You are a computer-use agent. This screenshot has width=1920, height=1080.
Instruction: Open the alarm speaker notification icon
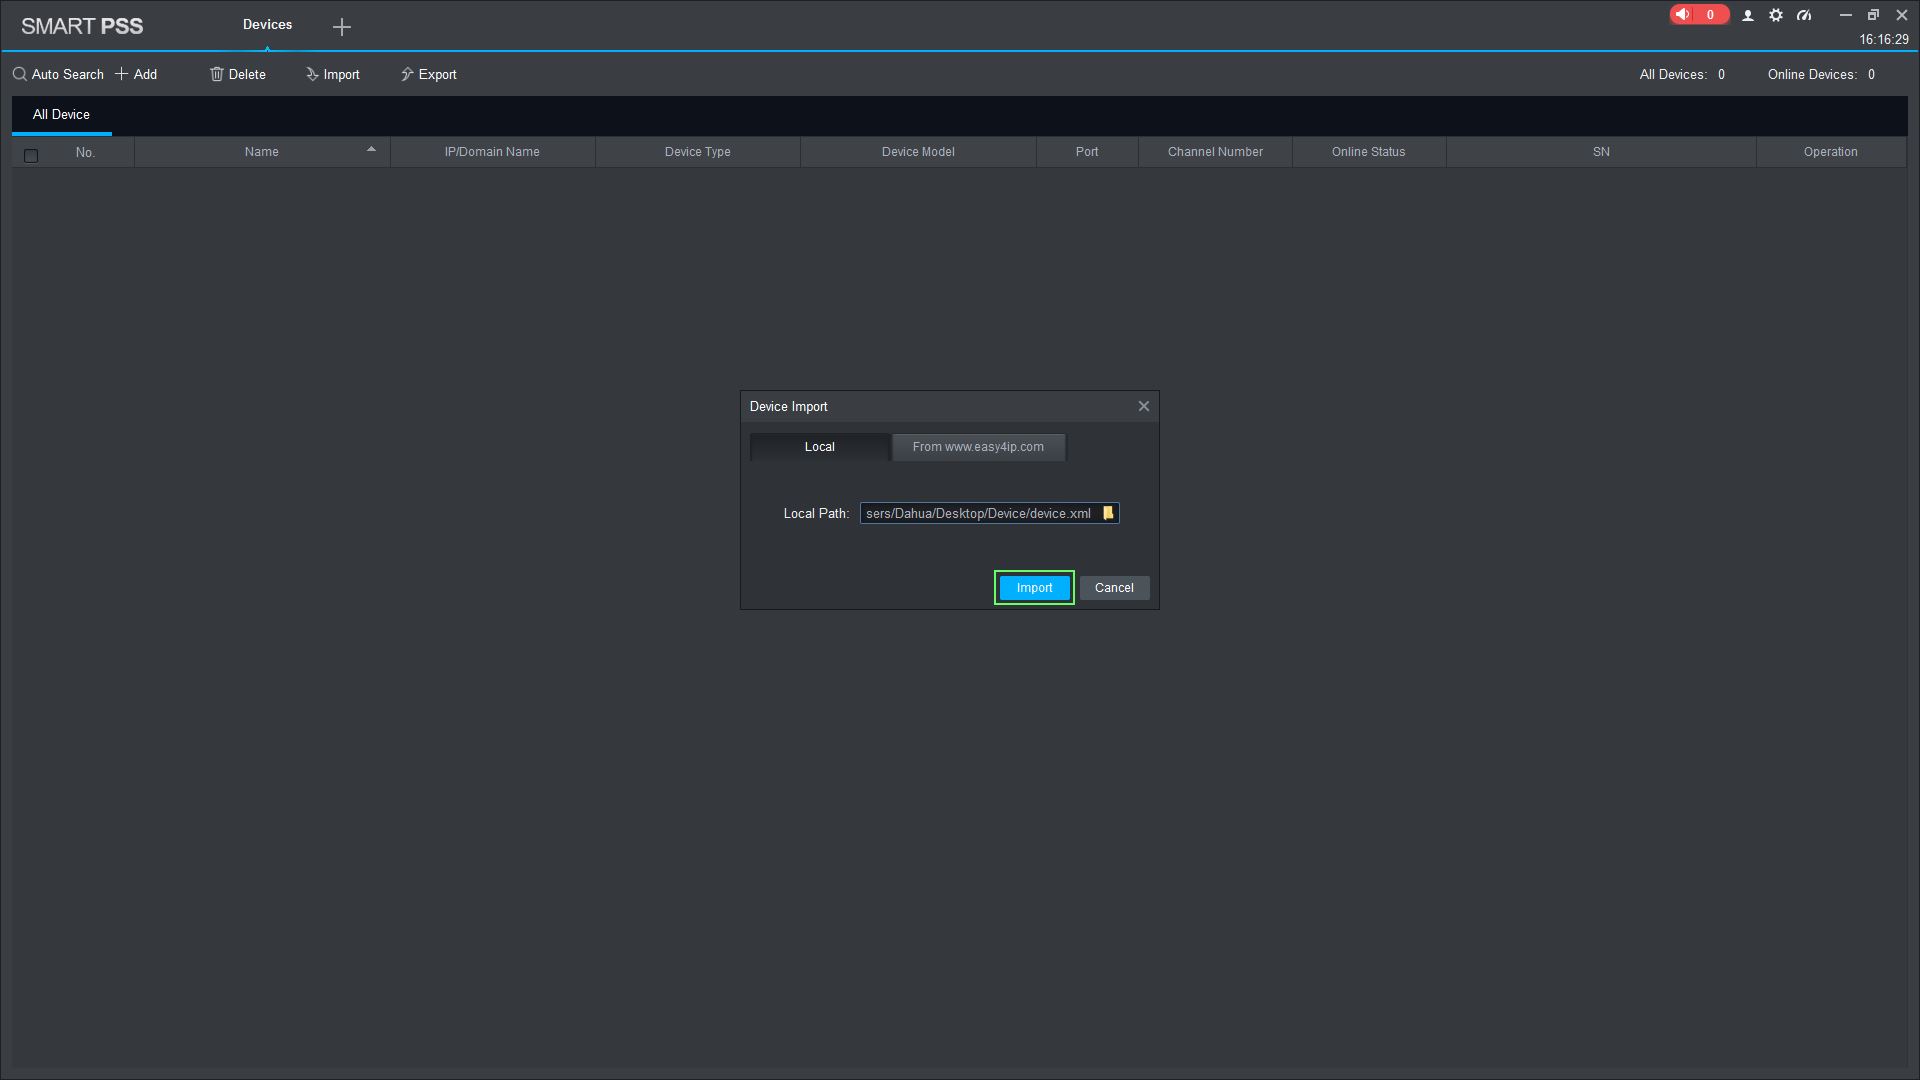1684,15
